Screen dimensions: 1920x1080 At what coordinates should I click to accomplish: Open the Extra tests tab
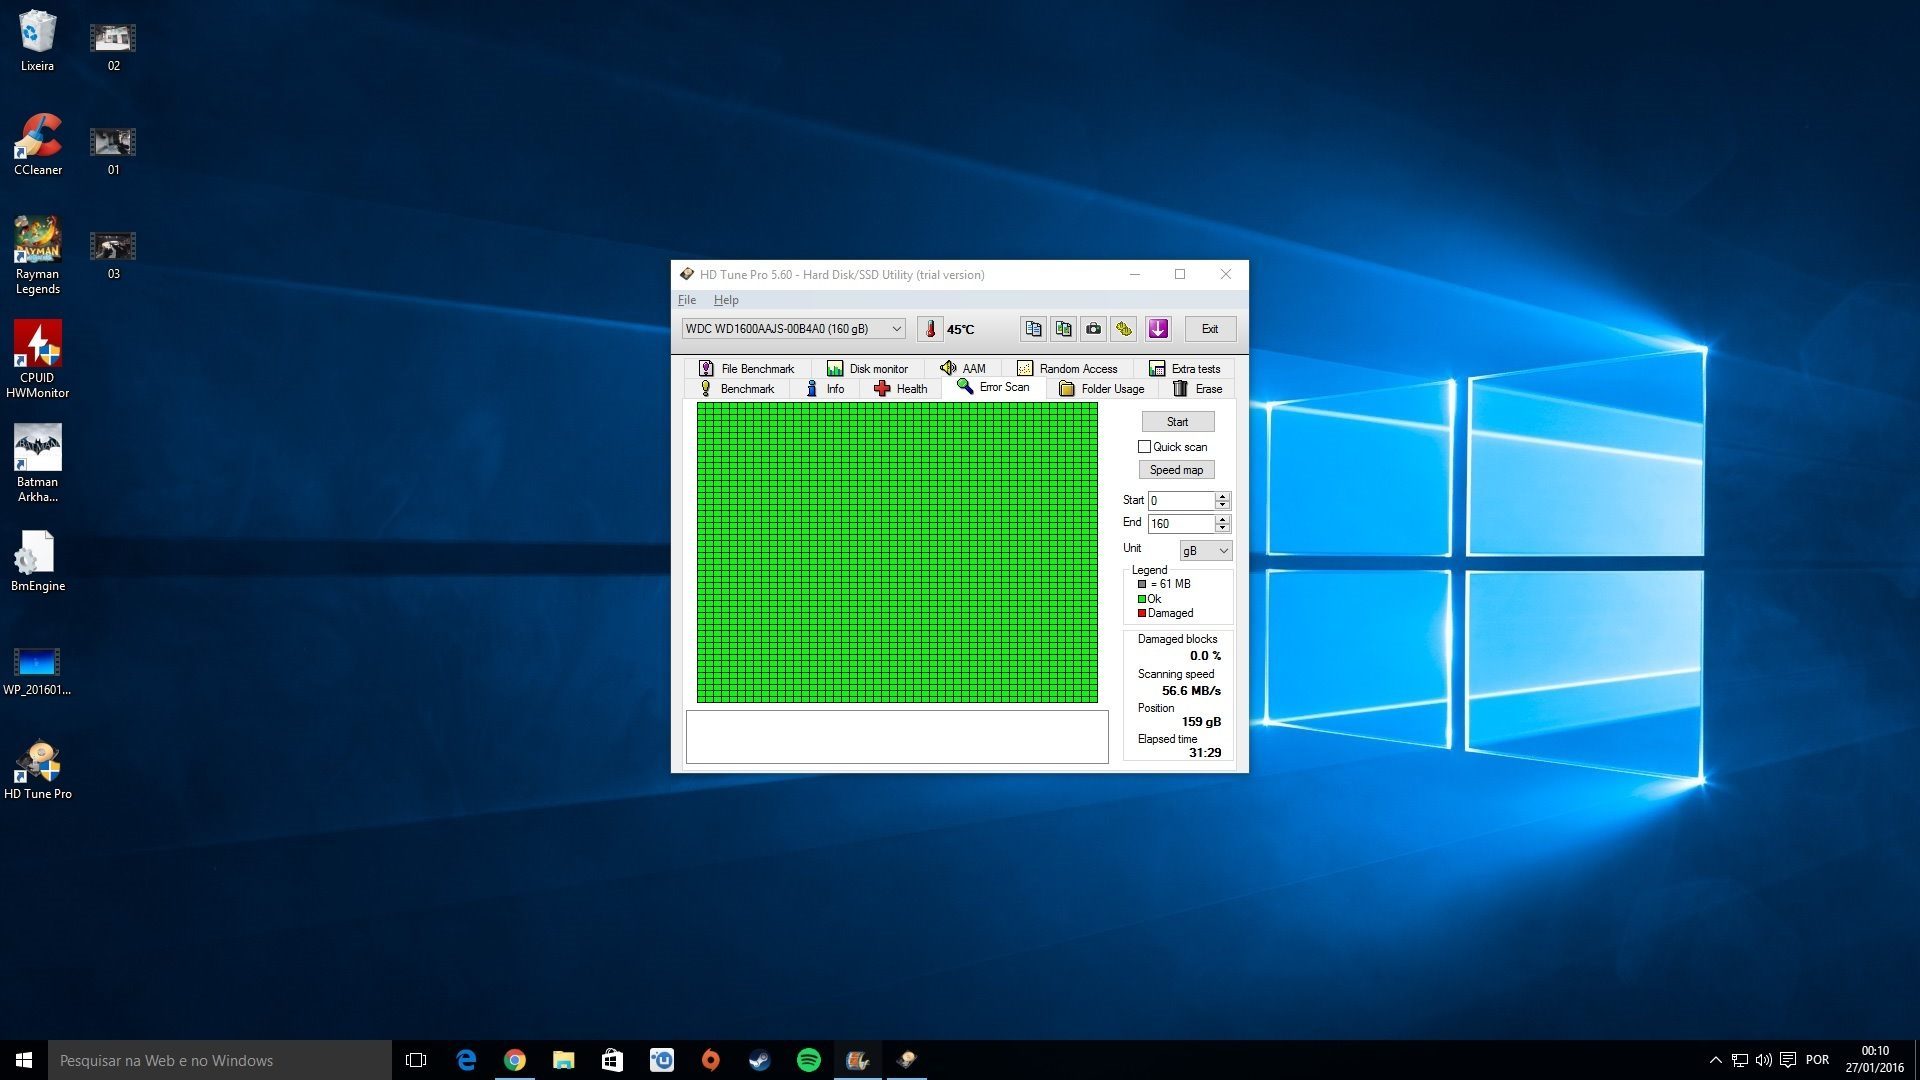pos(1184,368)
